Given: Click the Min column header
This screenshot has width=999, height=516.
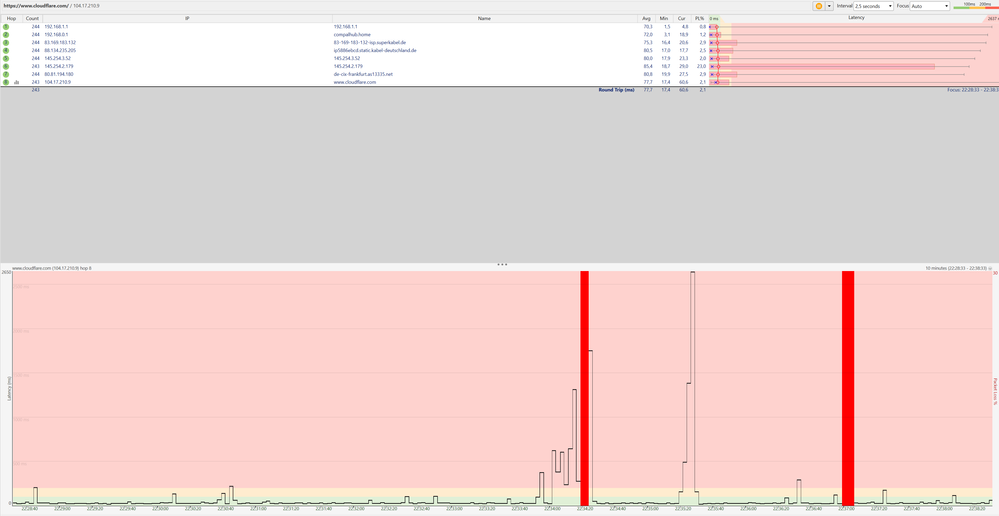Looking at the screenshot, I should (x=665, y=18).
